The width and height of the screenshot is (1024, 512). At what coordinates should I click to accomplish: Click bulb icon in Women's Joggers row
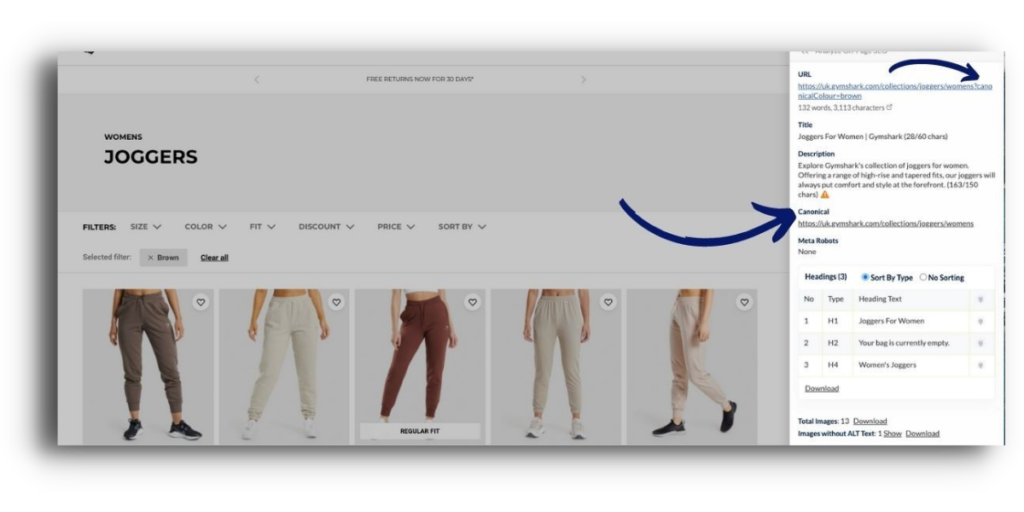980,366
